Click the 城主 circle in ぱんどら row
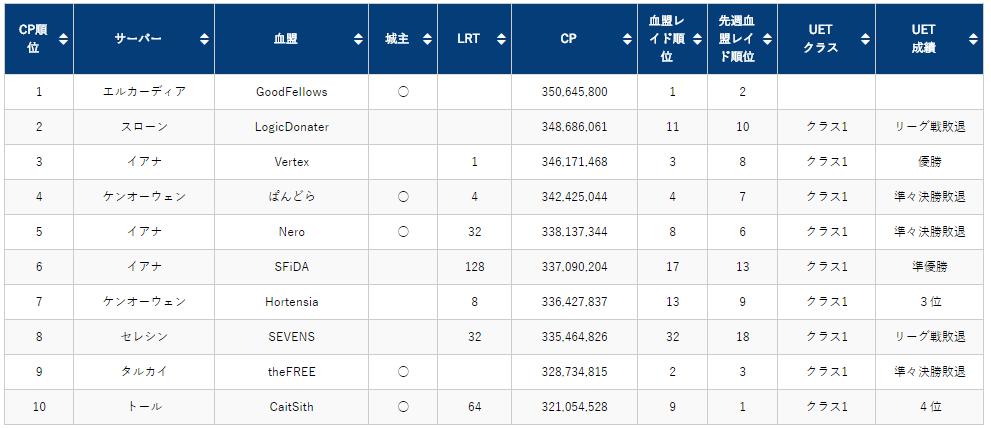Image resolution: width=991 pixels, height=429 pixels. click(403, 197)
